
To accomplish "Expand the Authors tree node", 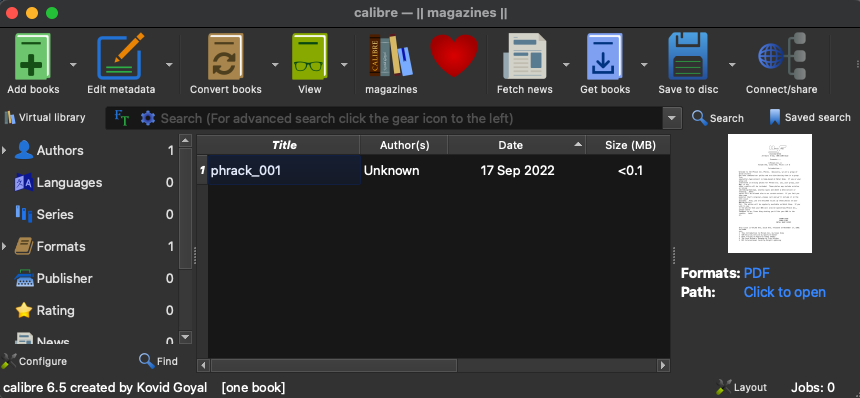I will click(4, 150).
